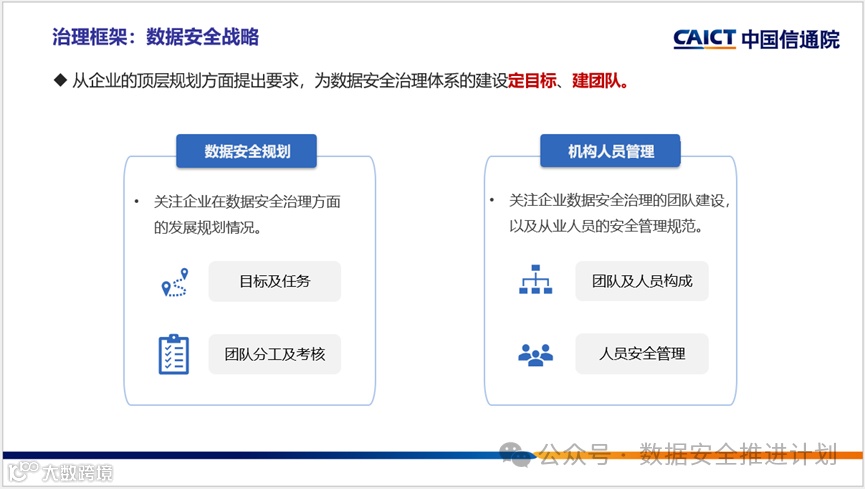Click the CAICT logo
This screenshot has width=865, height=489.
(704, 39)
